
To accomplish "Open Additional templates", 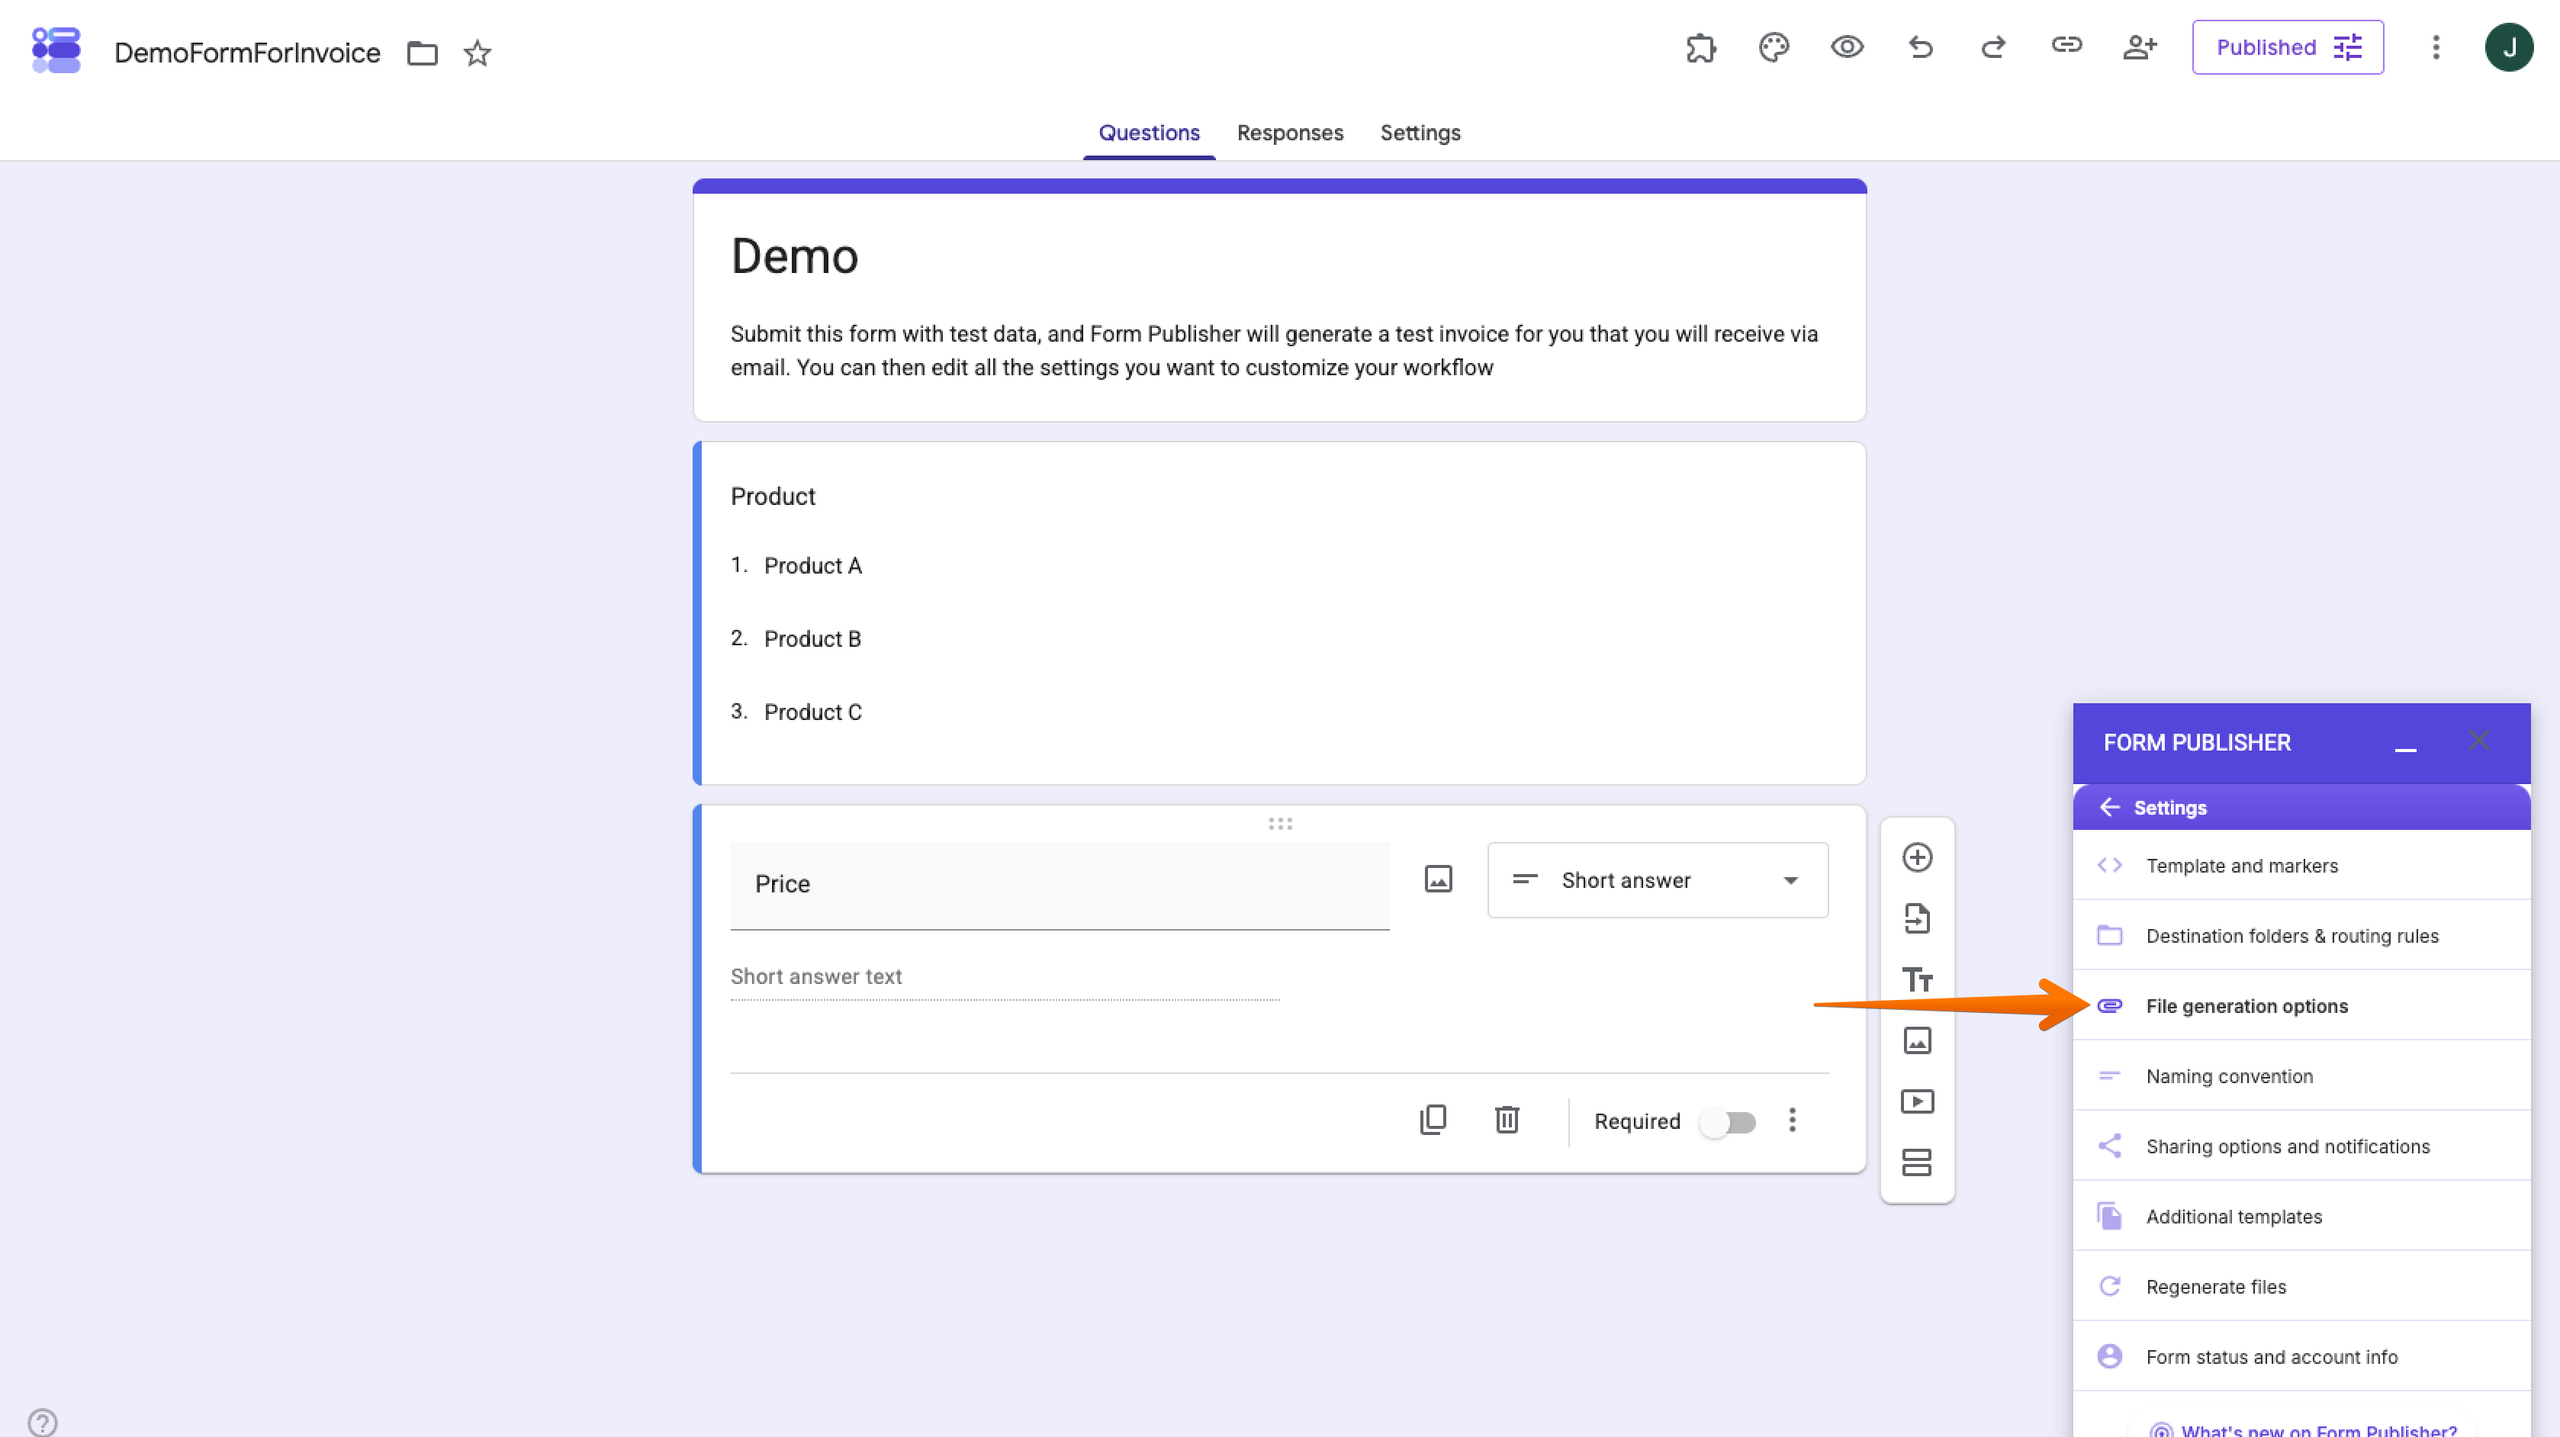I will point(2301,1215).
